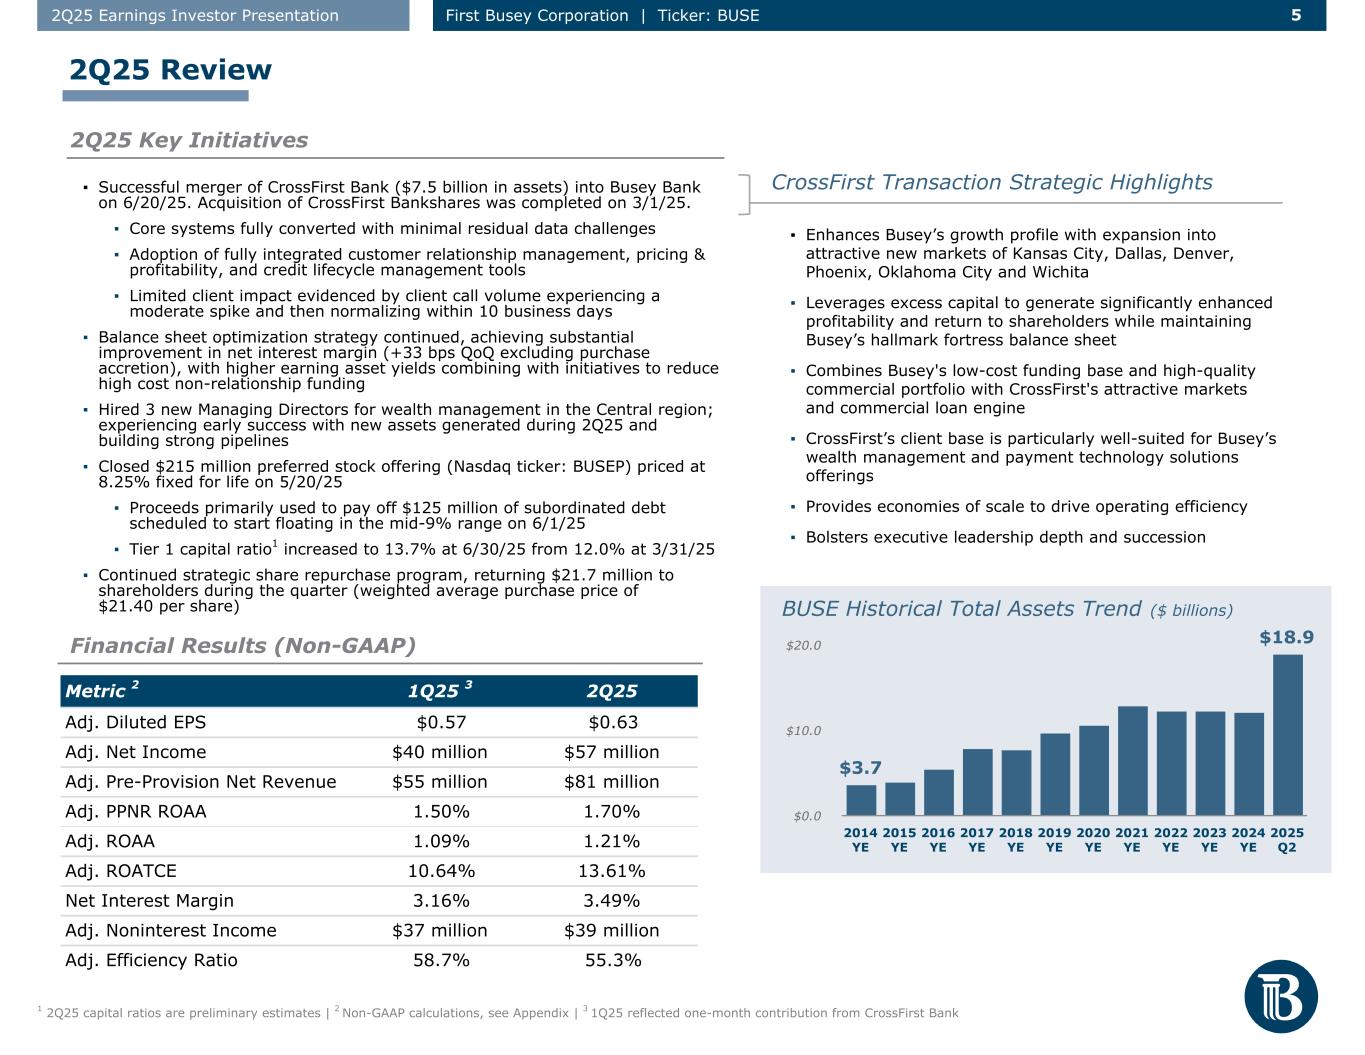Click the 2025 Q2 bar in assets chart
Image resolution: width=1365 pixels, height=1055 pixels.
pos(1287,735)
